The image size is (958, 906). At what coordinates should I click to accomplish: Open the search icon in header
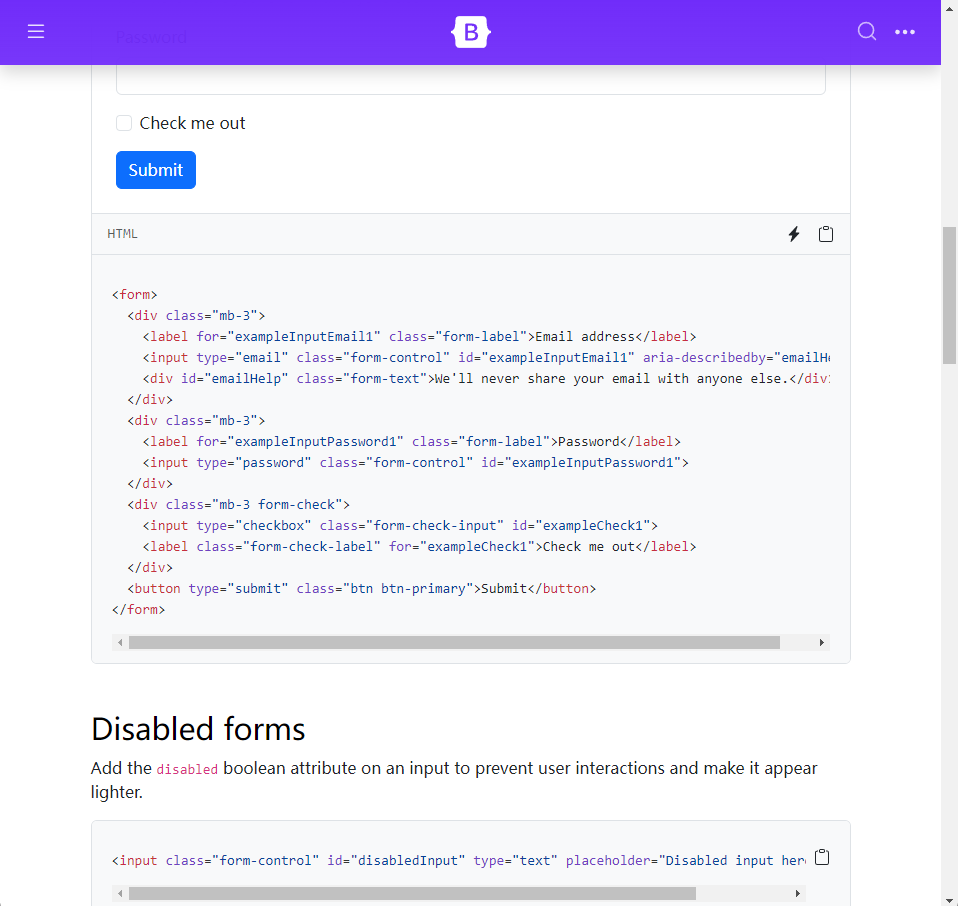(x=866, y=31)
